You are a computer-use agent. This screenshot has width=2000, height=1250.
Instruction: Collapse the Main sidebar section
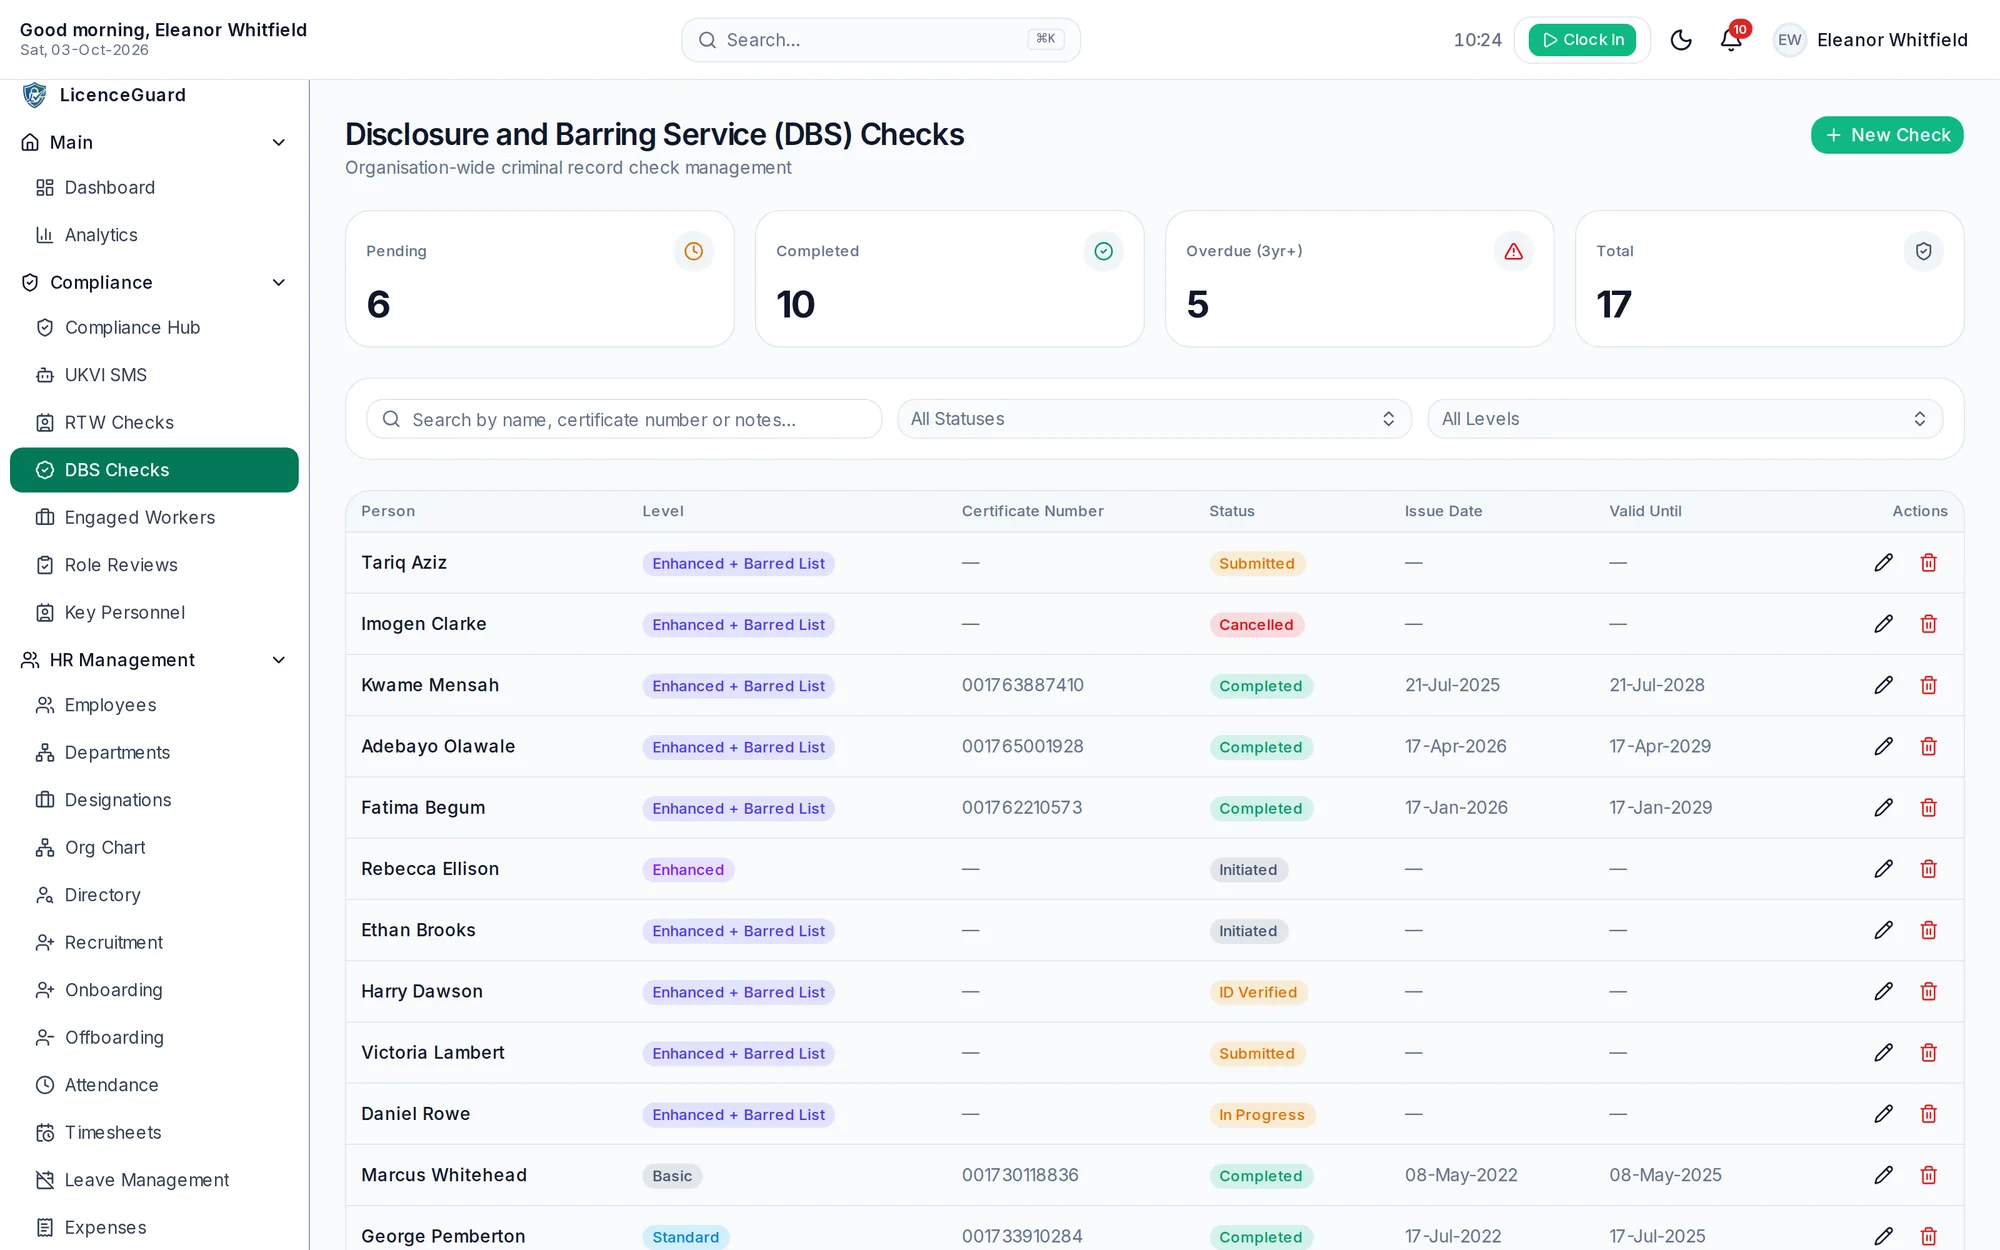(154, 142)
